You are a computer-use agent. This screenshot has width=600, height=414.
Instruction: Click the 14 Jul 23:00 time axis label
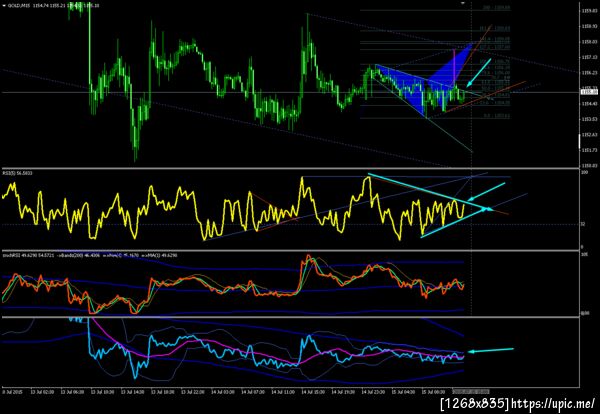click(x=372, y=392)
